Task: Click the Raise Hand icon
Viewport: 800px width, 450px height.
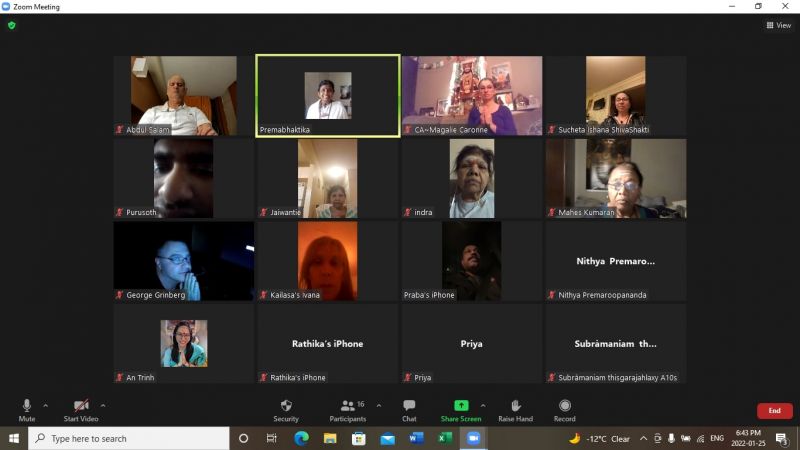Action: [515, 406]
